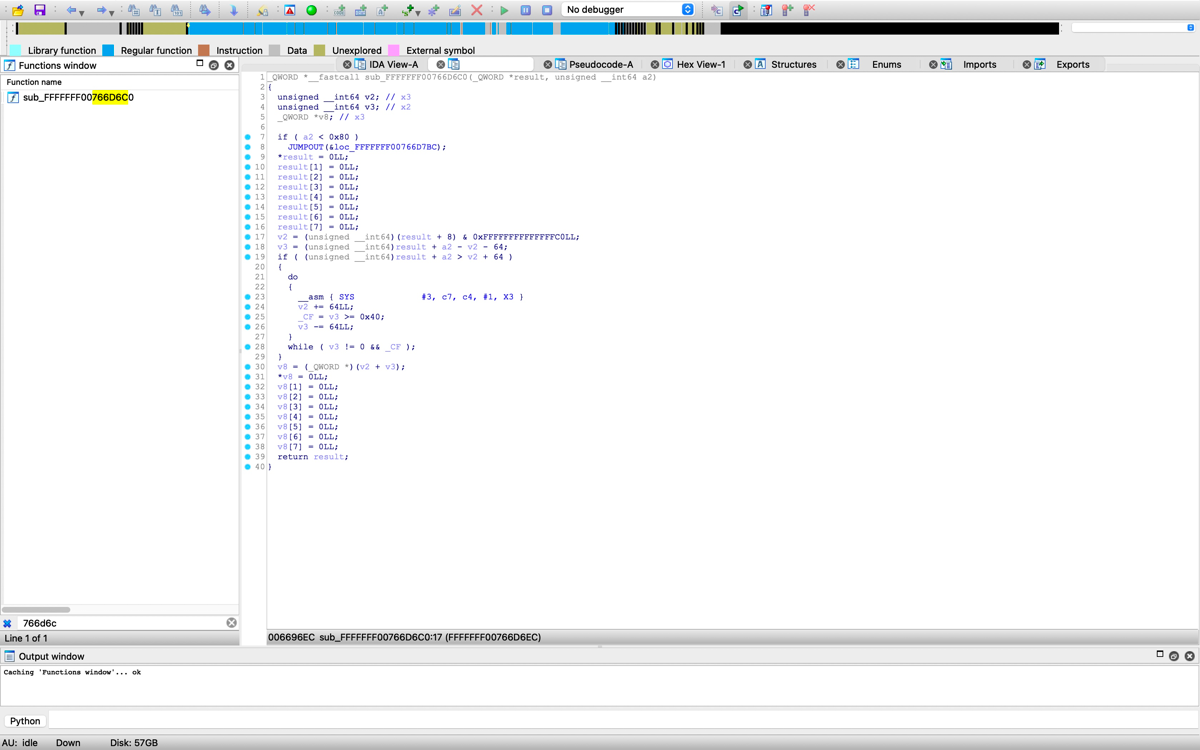Switch to the Enums tab

tap(886, 64)
